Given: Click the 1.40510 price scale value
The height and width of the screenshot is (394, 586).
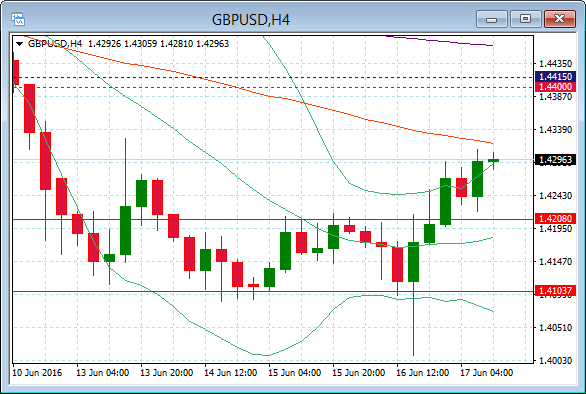Looking at the screenshot, I should (x=555, y=328).
